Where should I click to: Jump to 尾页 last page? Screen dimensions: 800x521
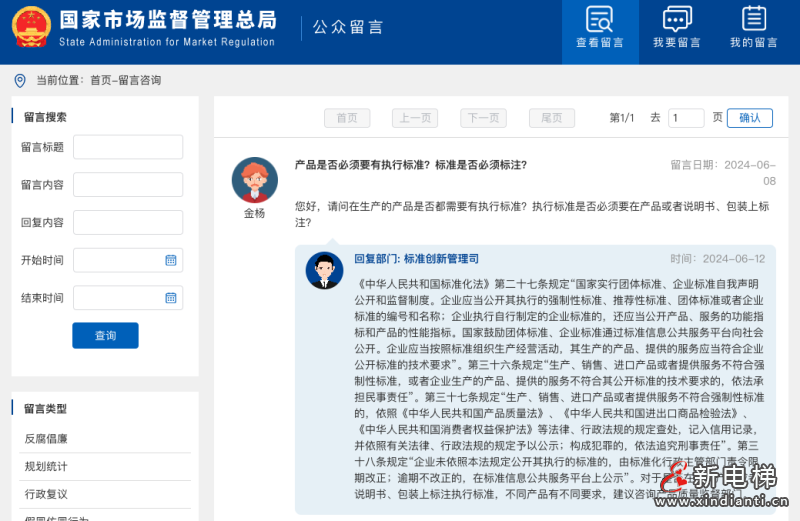click(551, 118)
